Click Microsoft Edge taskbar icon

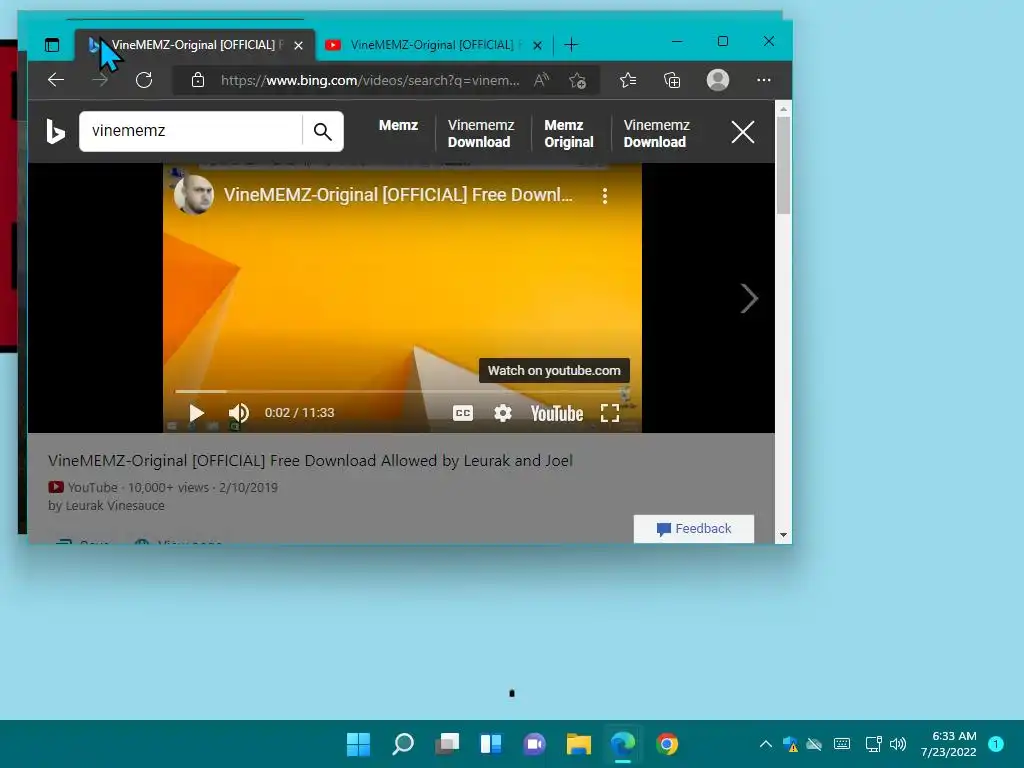coord(623,744)
